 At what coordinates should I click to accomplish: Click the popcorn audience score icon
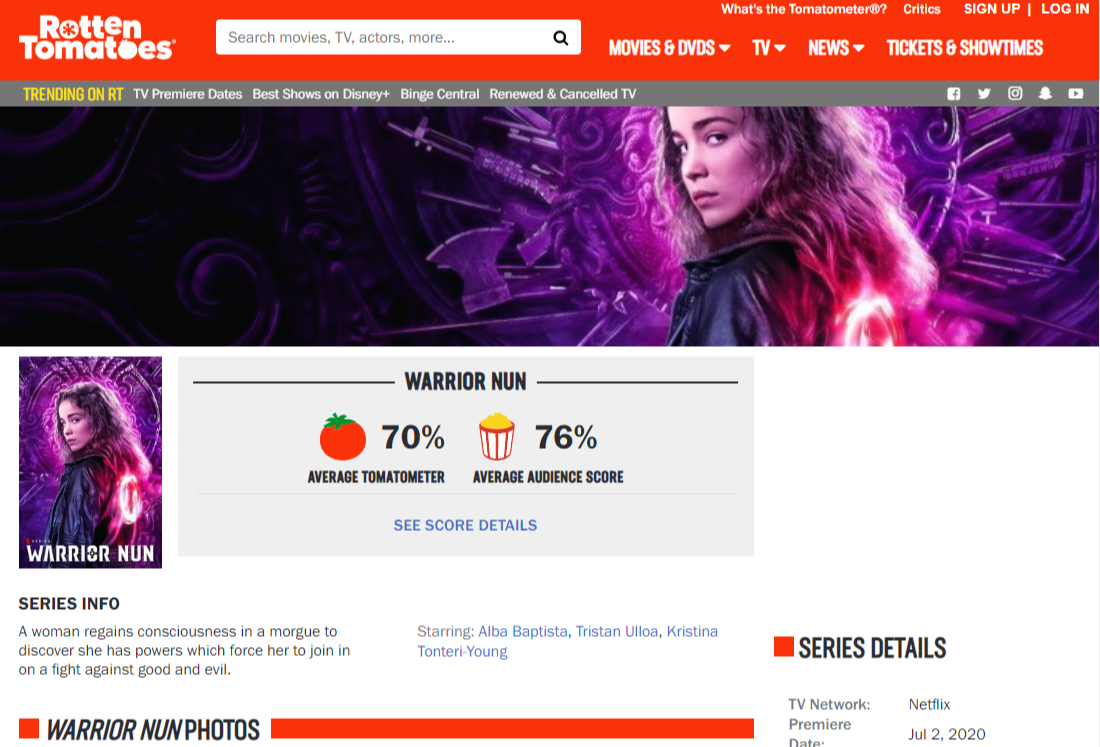[497, 436]
